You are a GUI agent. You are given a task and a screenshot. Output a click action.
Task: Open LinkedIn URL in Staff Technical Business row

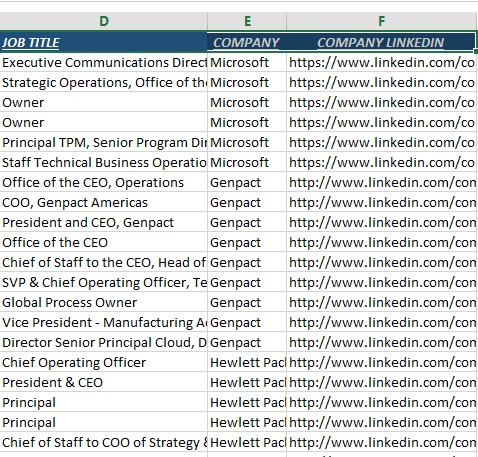click(381, 162)
